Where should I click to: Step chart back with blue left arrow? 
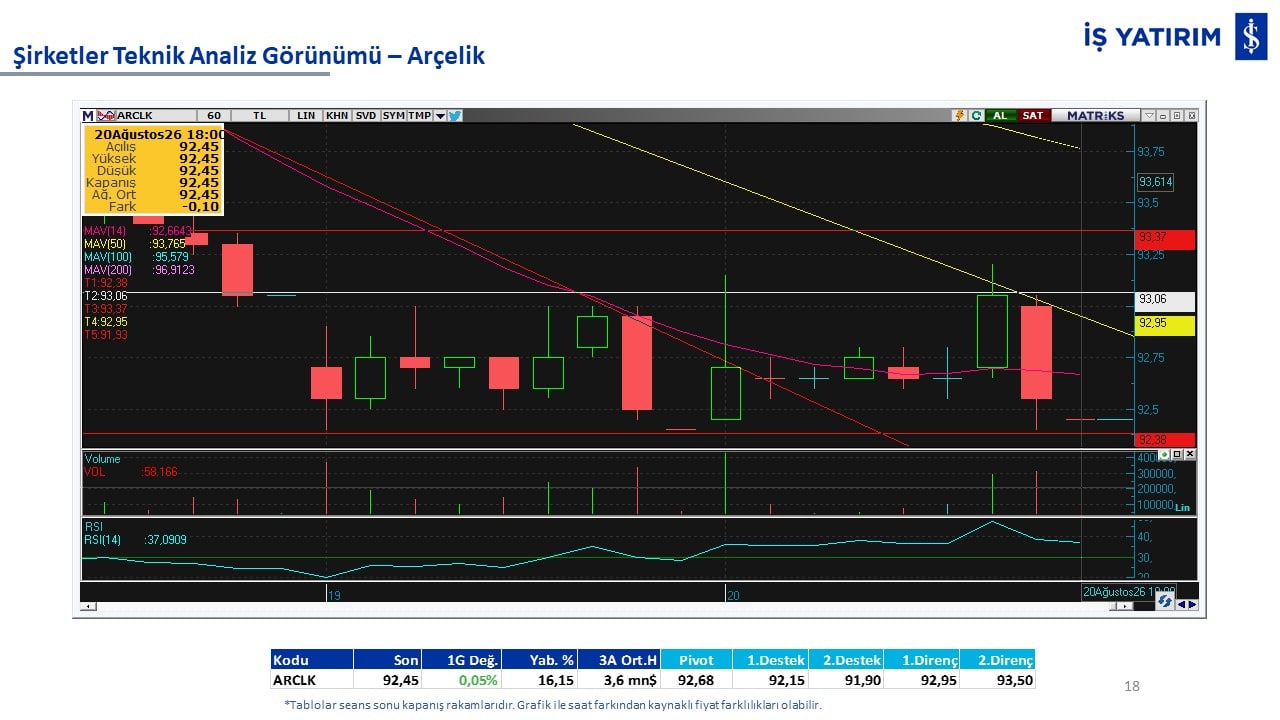point(1181,604)
